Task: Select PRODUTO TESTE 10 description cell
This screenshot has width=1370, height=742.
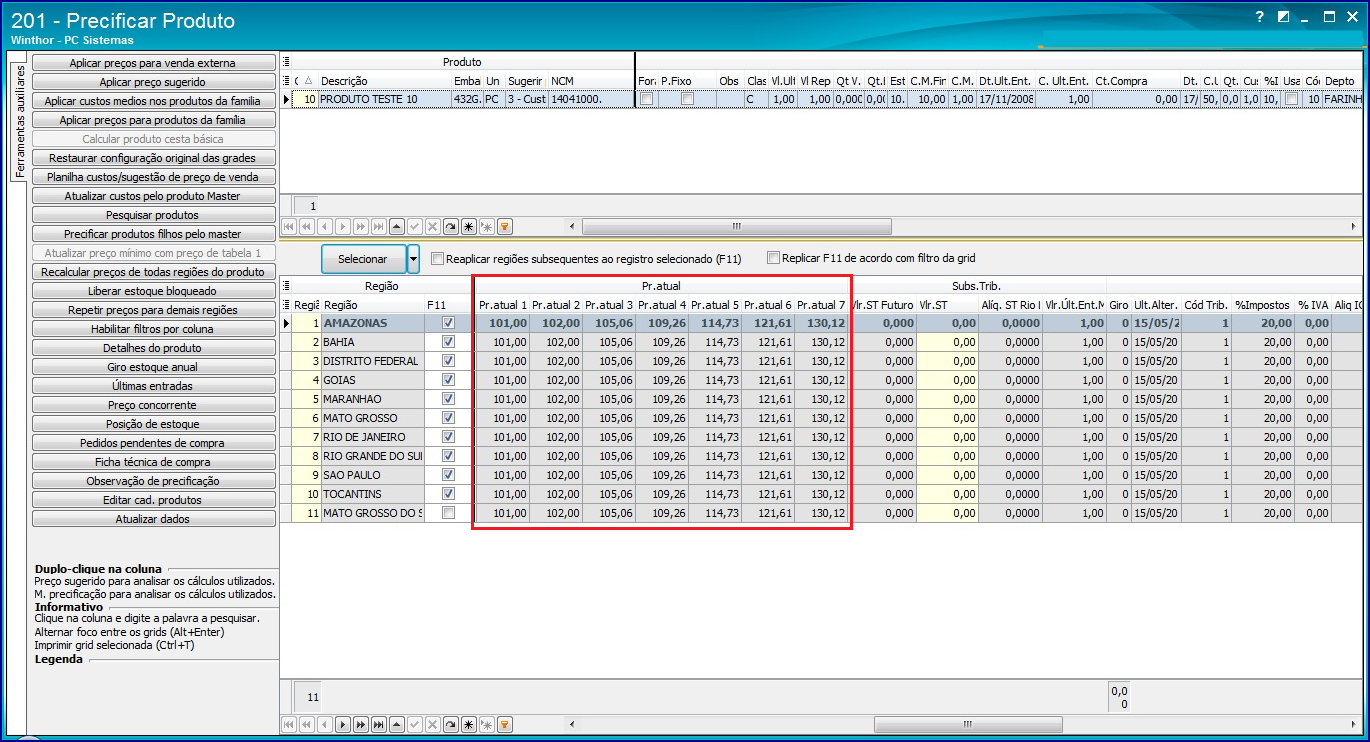Action: pos(384,99)
